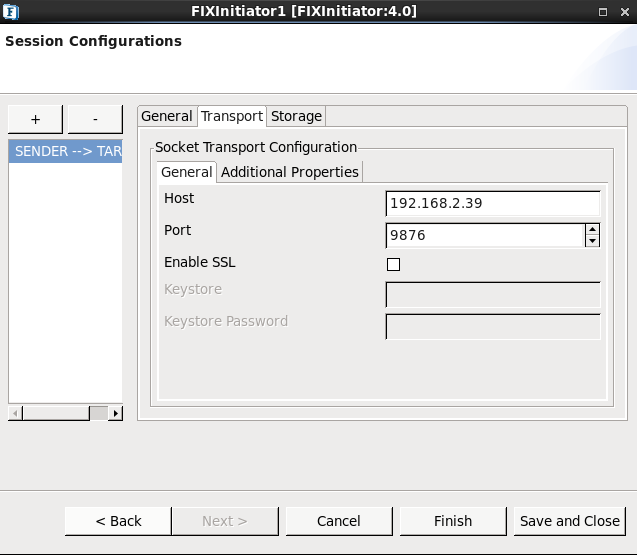Click the Port field showing 9876
637x555 pixels.
[x=485, y=235]
